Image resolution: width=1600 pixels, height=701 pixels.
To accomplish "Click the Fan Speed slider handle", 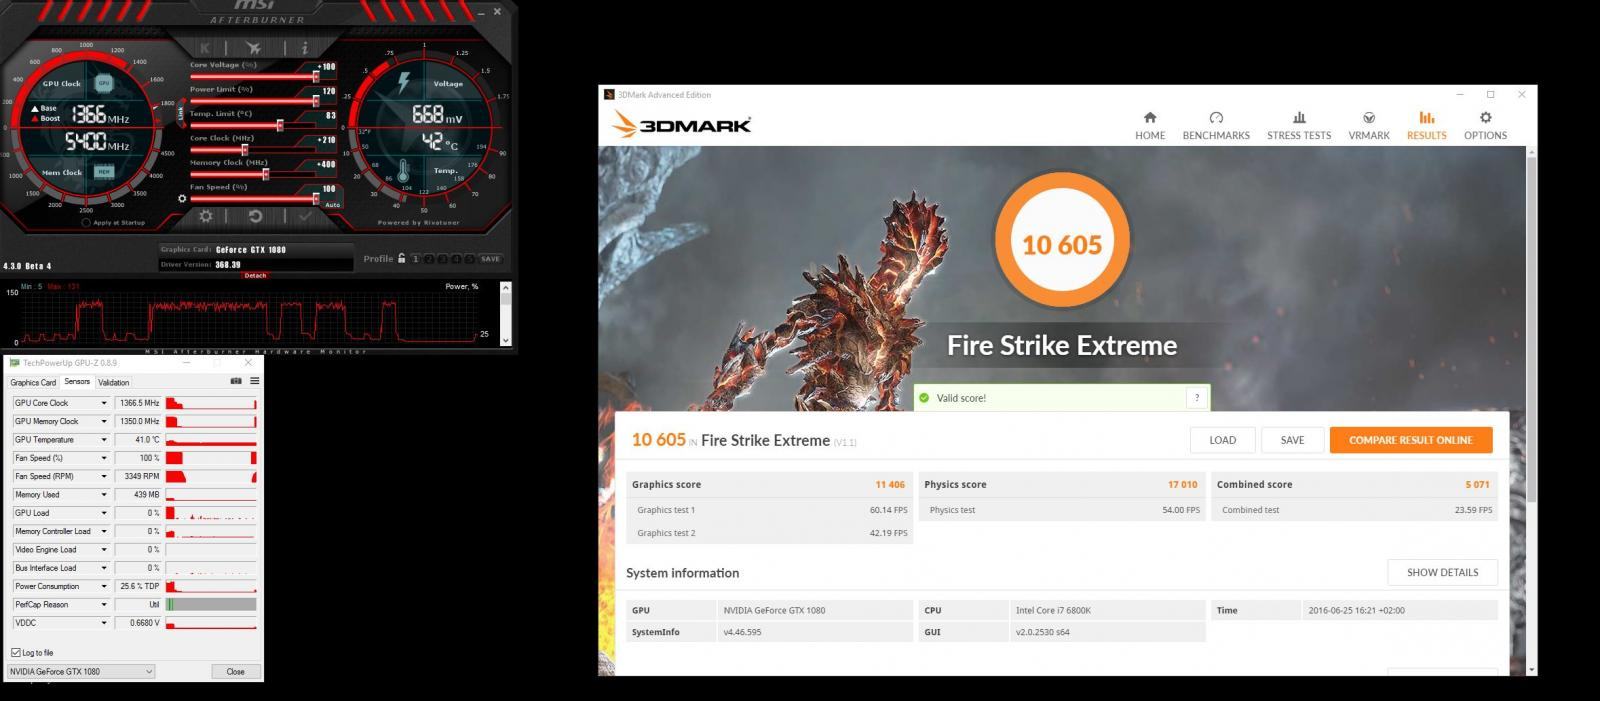I will click(x=316, y=198).
